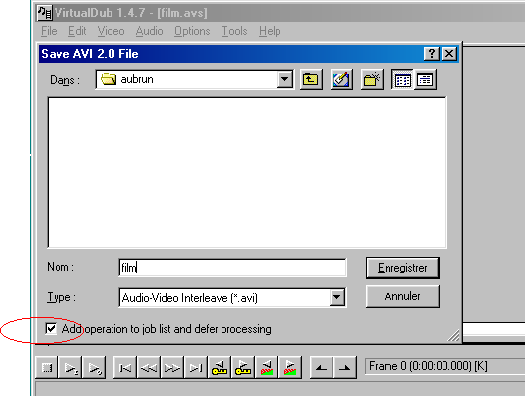
Task: Scan forward for next scene change
Action: point(290,368)
